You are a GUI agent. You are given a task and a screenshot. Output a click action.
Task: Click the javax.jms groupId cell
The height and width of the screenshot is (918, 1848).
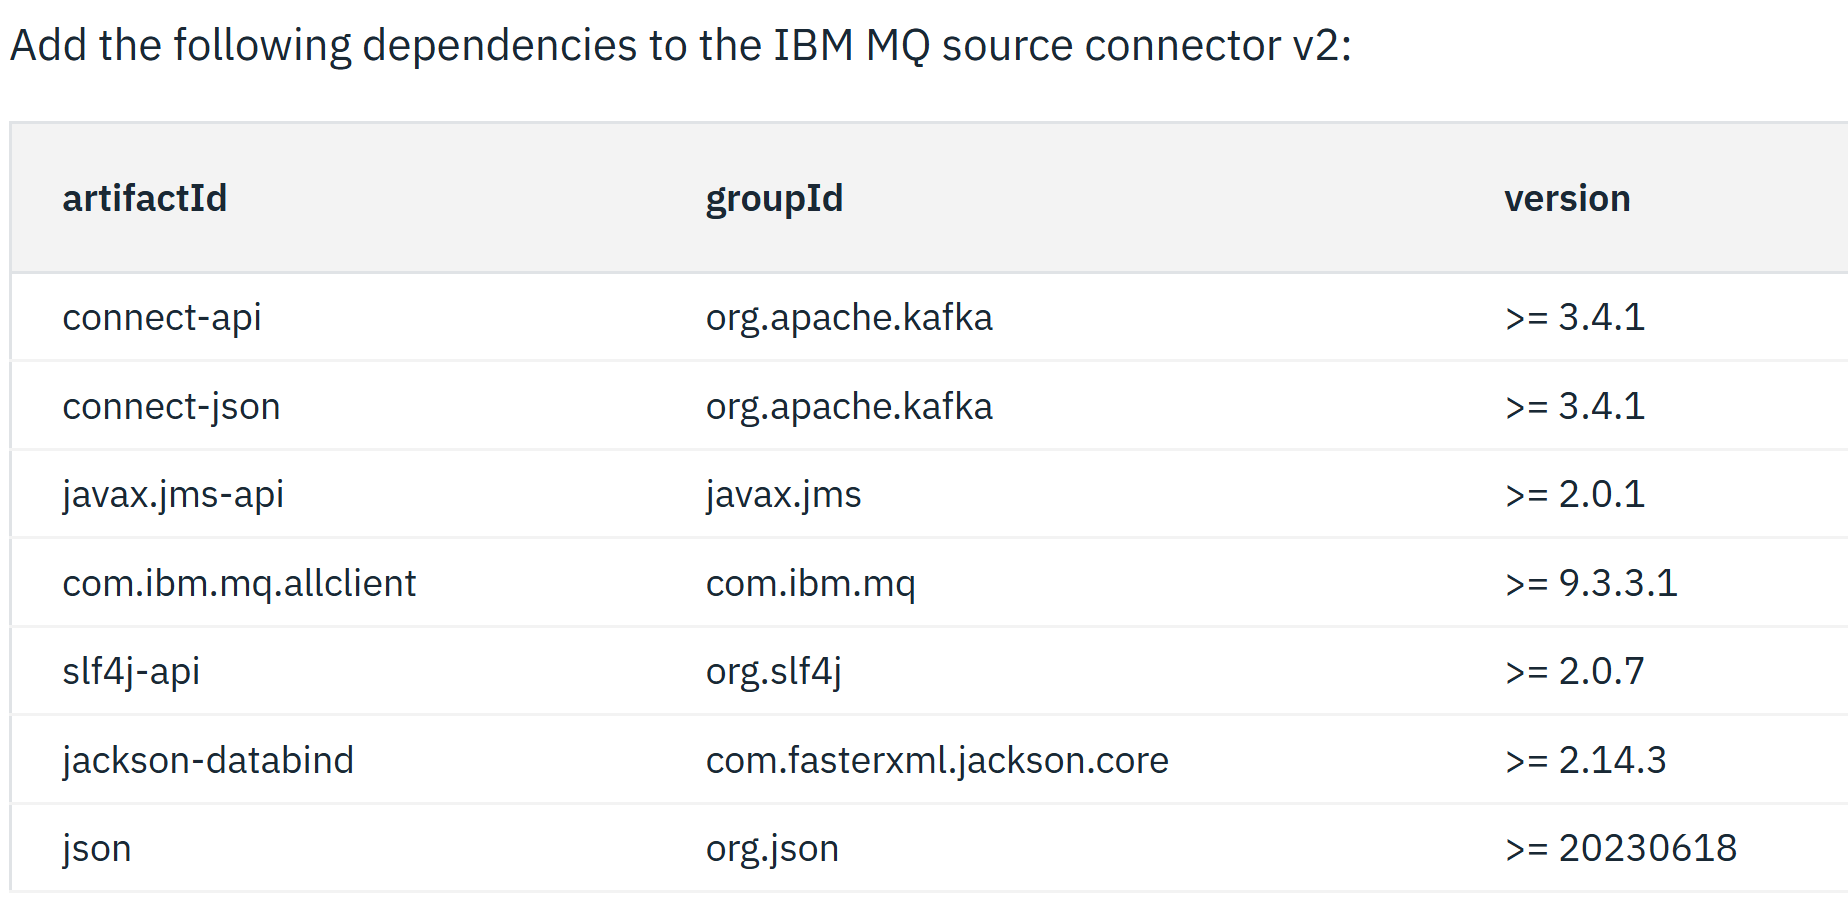coord(783,495)
